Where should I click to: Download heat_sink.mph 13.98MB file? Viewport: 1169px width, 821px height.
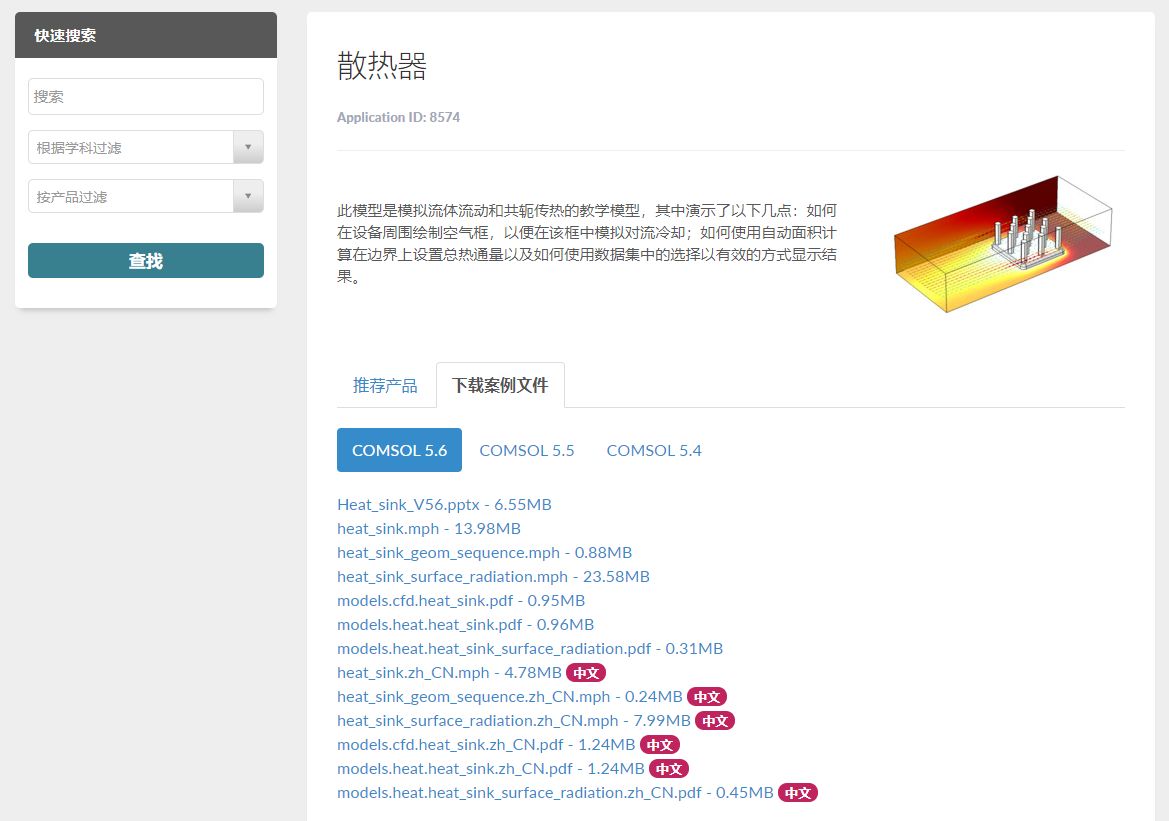pos(429,529)
